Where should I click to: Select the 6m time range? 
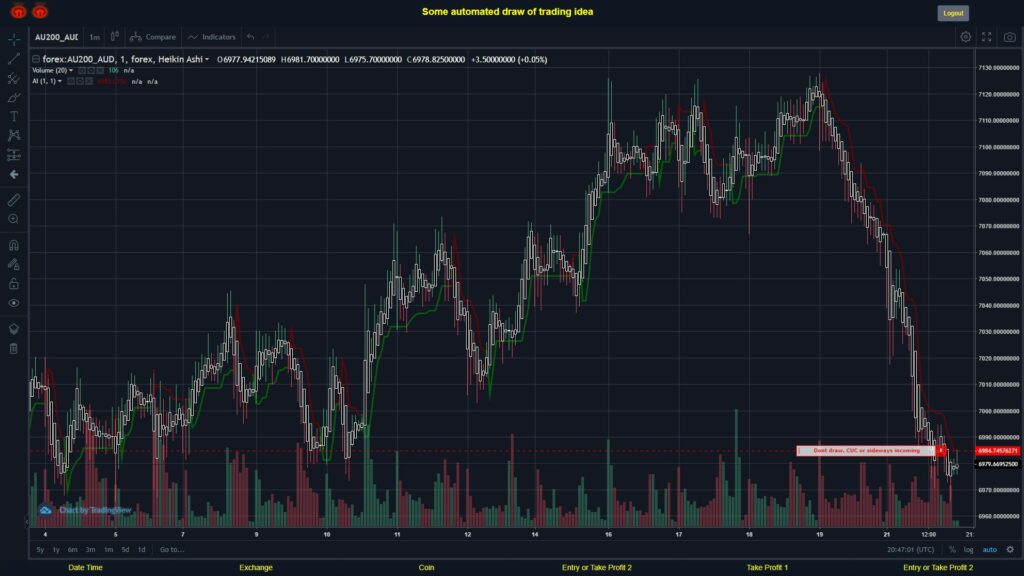pos(72,549)
